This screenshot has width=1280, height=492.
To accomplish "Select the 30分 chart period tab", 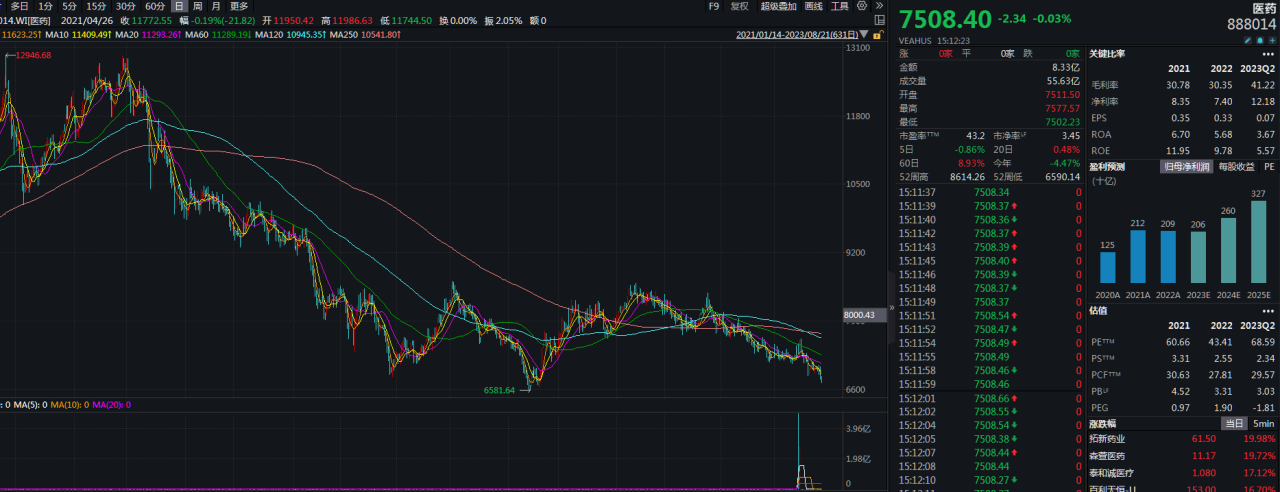I will pos(125,6).
